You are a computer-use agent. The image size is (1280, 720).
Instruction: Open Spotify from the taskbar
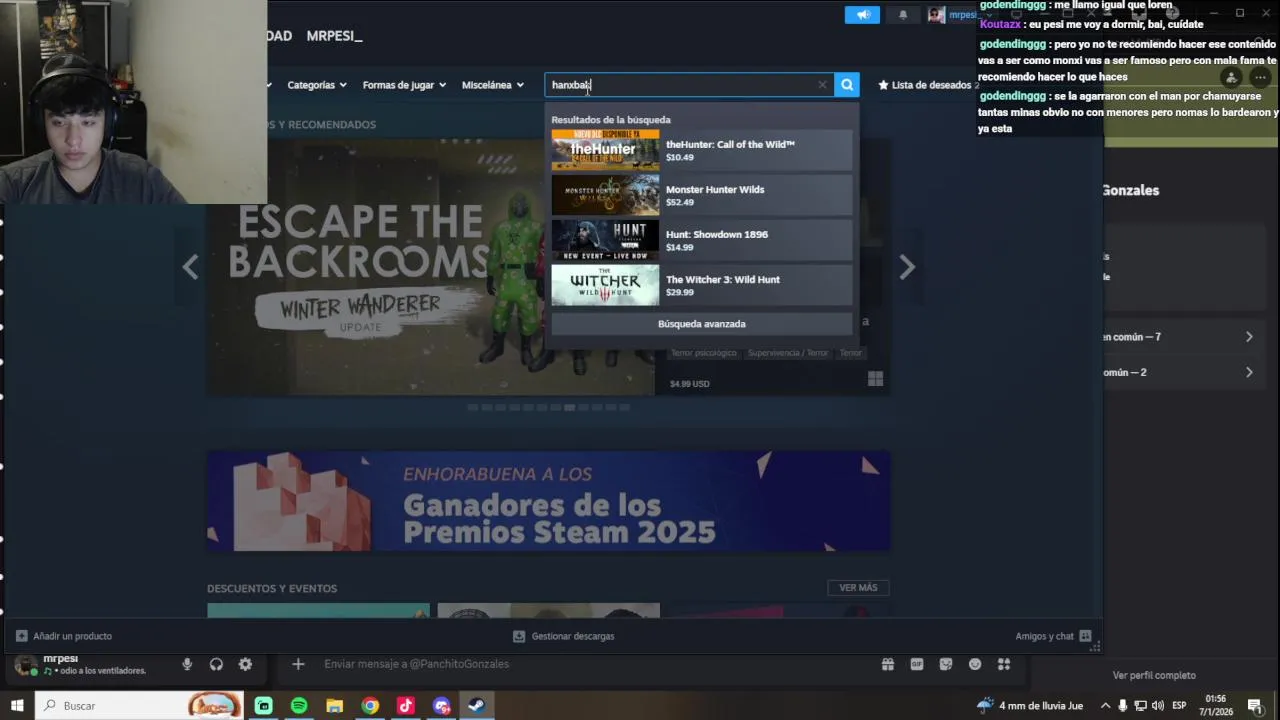tap(299, 706)
